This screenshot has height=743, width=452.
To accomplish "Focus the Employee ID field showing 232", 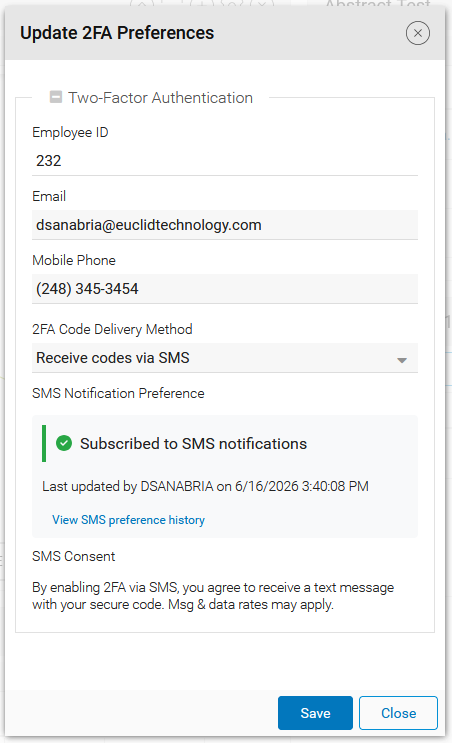I will (x=225, y=161).
